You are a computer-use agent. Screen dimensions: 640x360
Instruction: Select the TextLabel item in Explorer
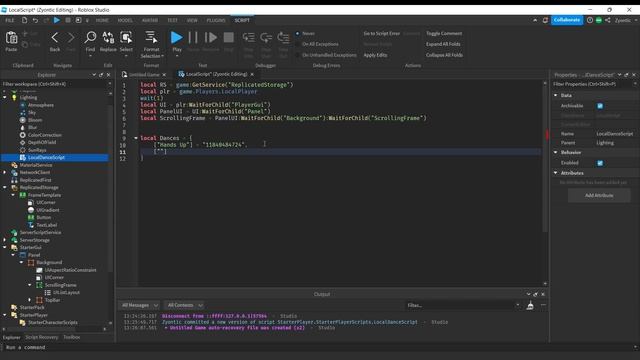point(47,225)
